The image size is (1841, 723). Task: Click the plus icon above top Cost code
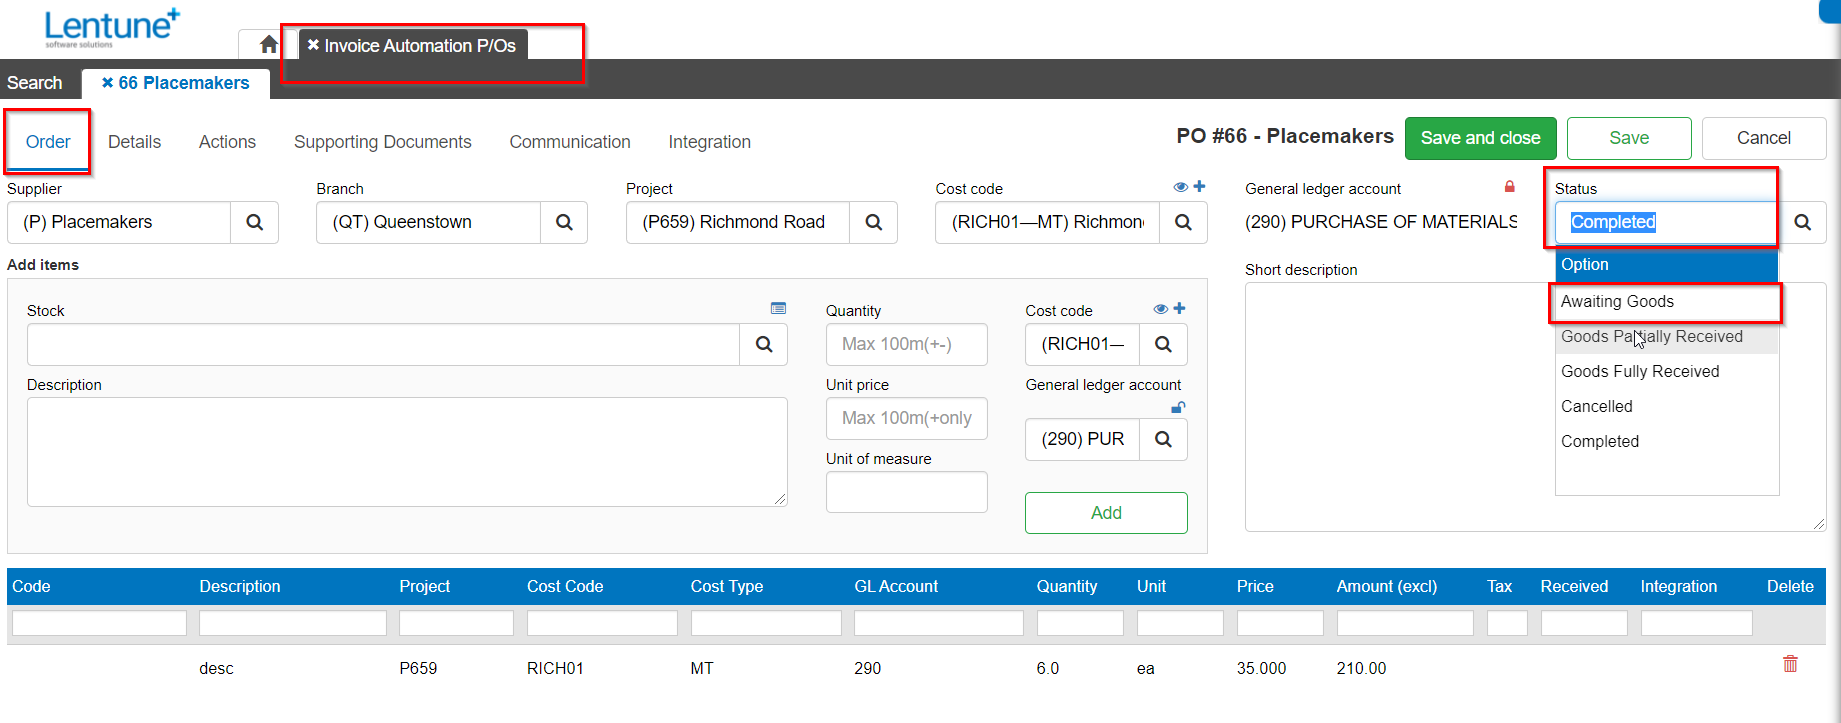[x=1200, y=187]
